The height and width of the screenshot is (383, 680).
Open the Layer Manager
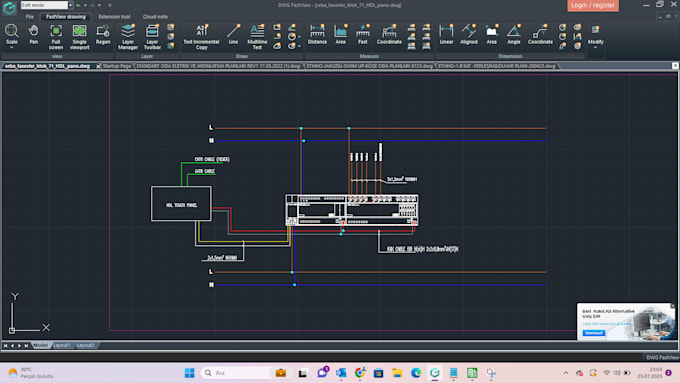pyautogui.click(x=128, y=37)
